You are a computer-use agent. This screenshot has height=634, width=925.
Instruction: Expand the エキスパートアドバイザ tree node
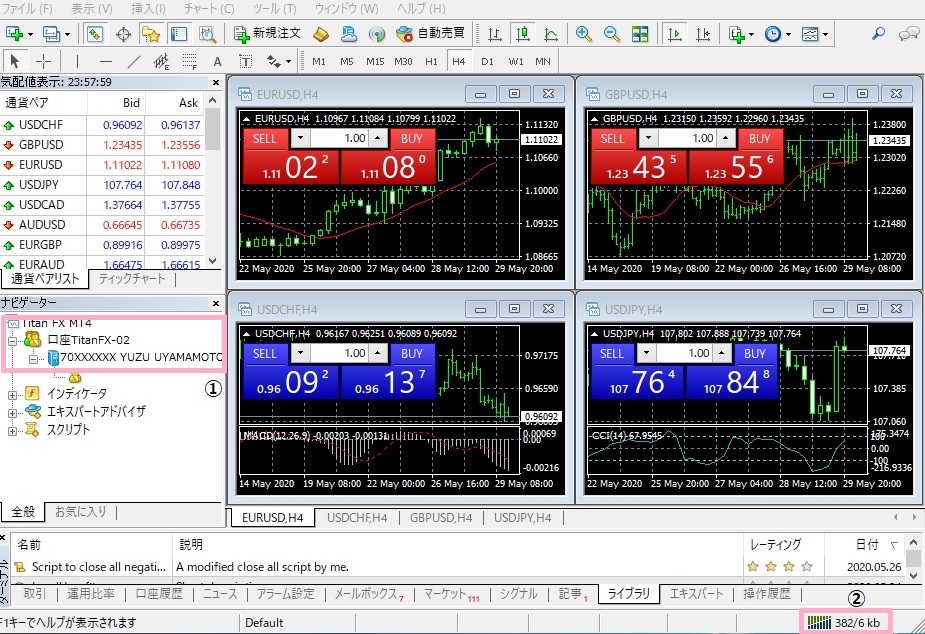pos(12,413)
